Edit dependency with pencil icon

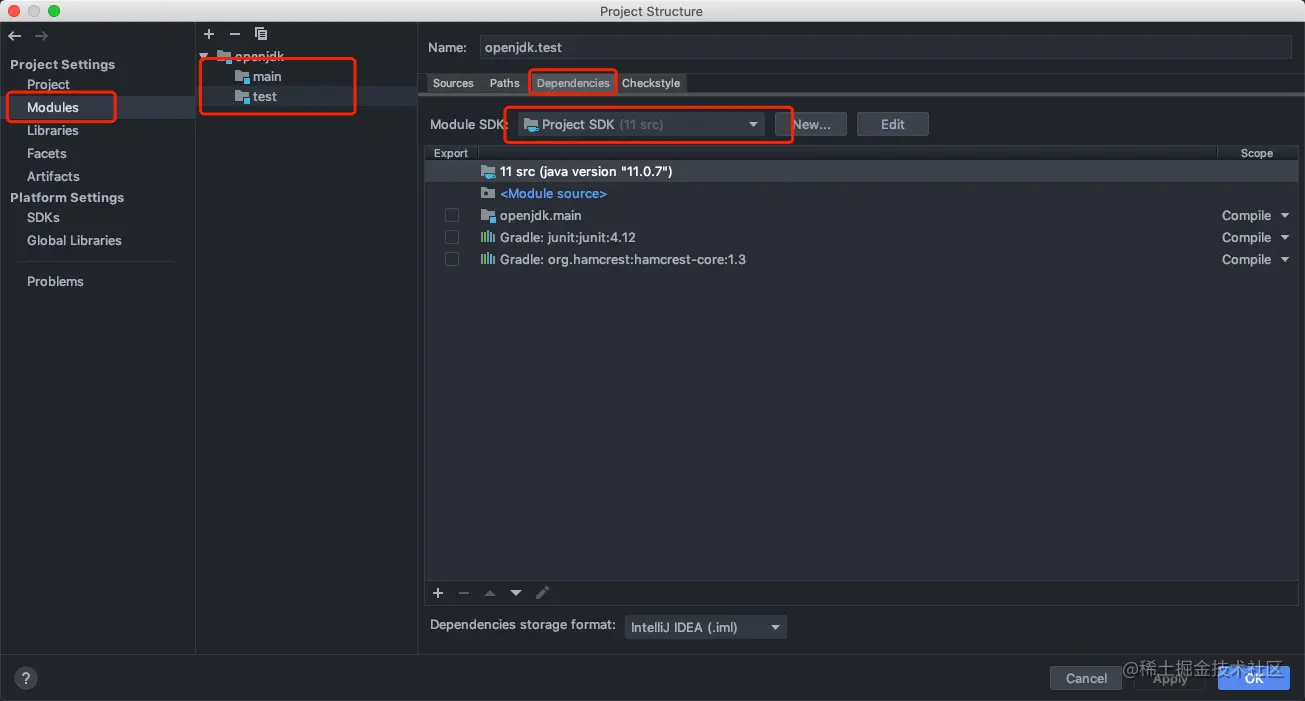click(x=542, y=593)
